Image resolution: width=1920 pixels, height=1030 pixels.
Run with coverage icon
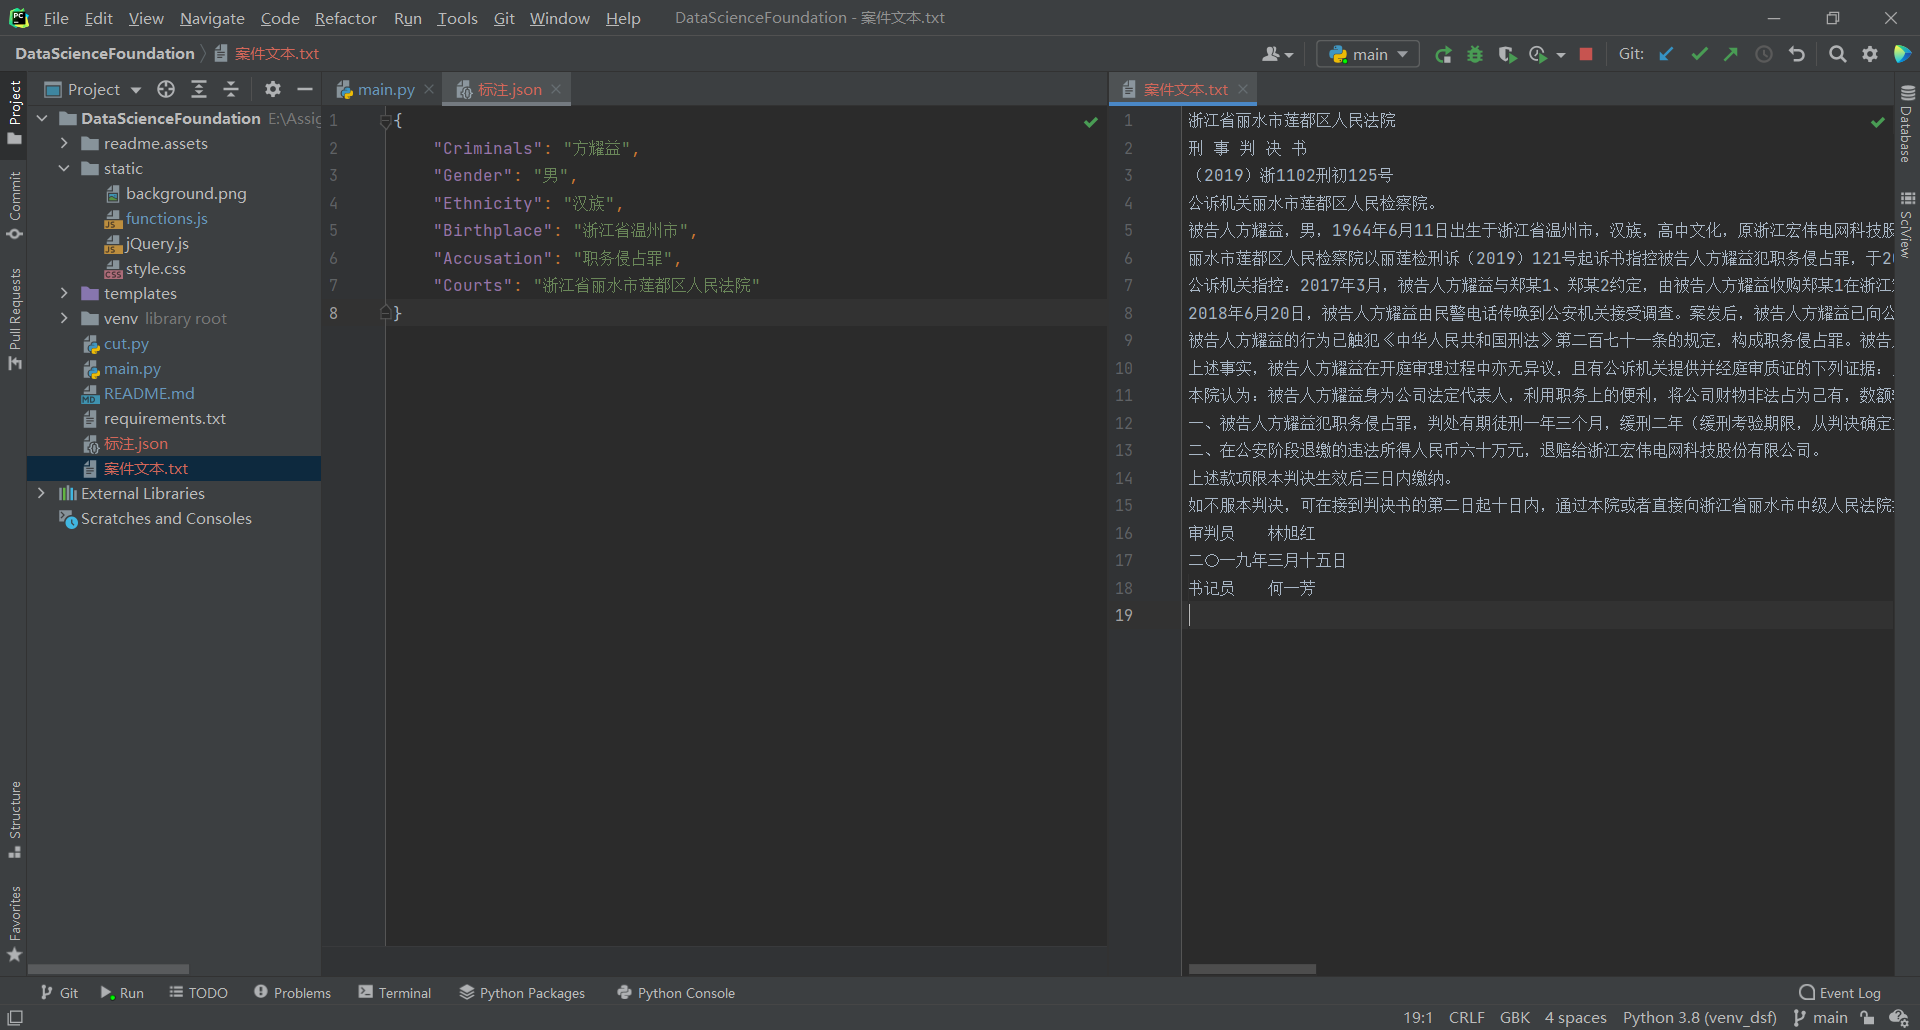[x=1507, y=55]
